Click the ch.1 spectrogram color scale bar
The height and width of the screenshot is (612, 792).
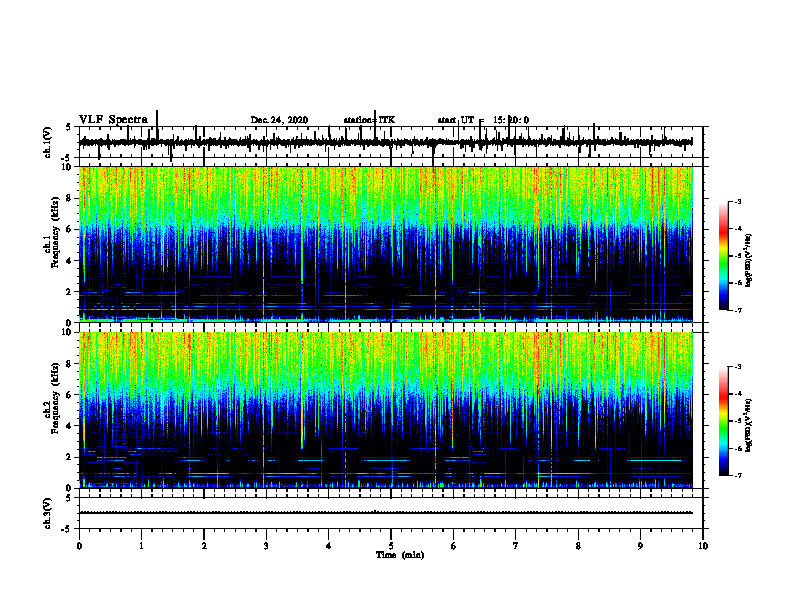tap(723, 256)
